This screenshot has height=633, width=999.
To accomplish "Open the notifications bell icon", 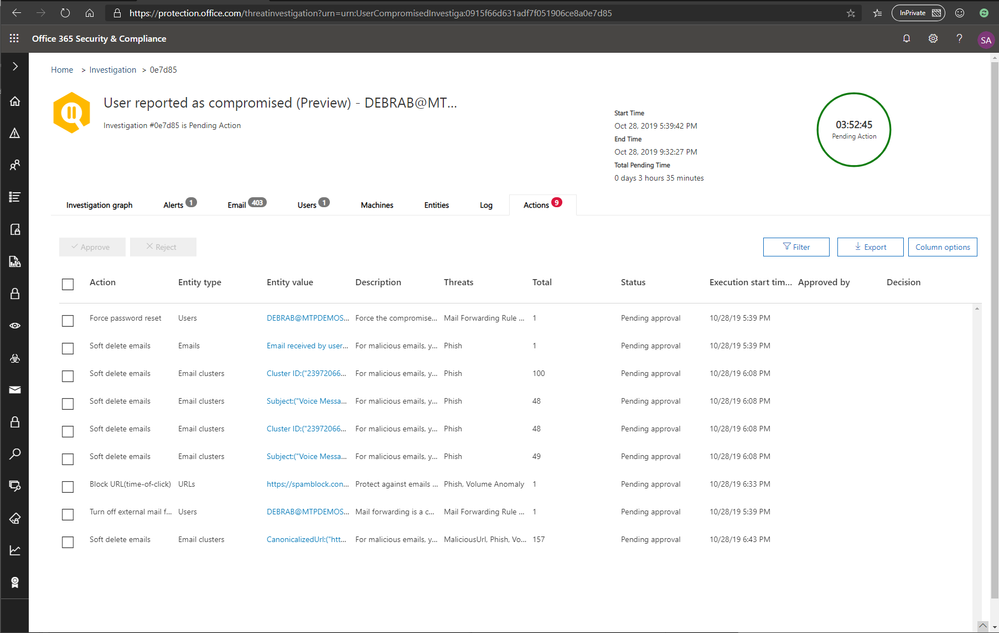I will tap(906, 39).
